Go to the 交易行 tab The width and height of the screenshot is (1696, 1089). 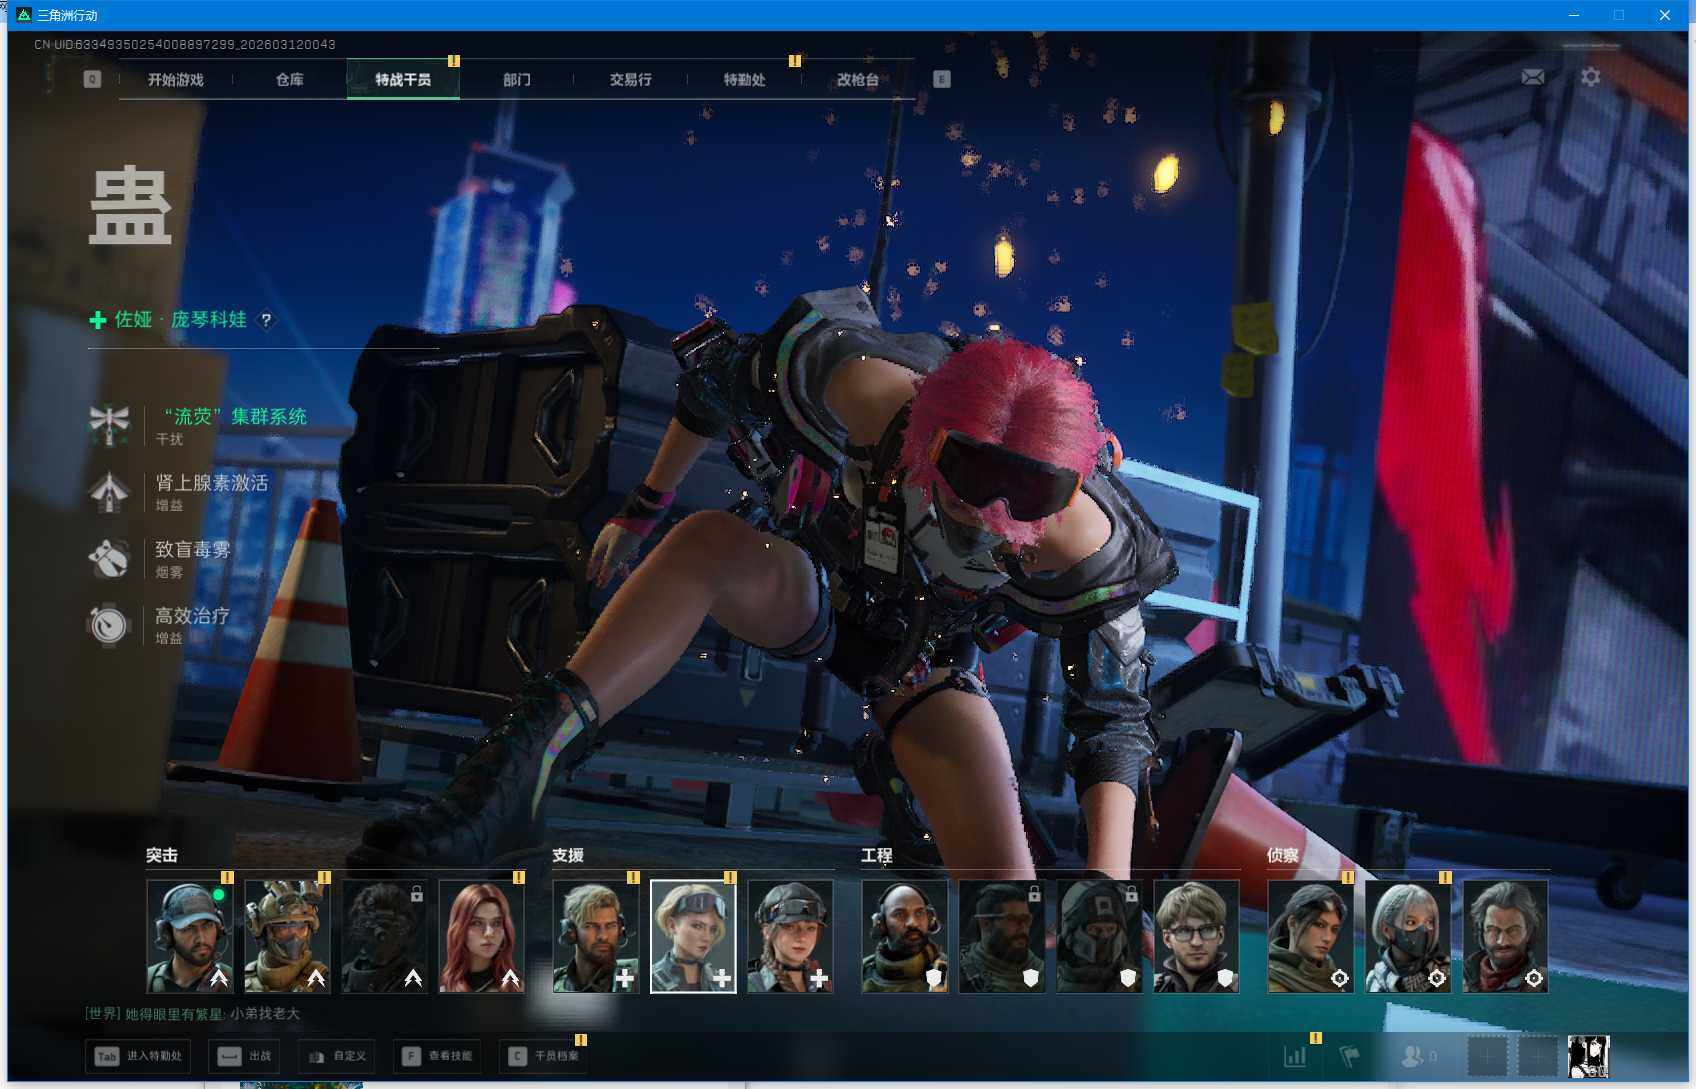(630, 80)
